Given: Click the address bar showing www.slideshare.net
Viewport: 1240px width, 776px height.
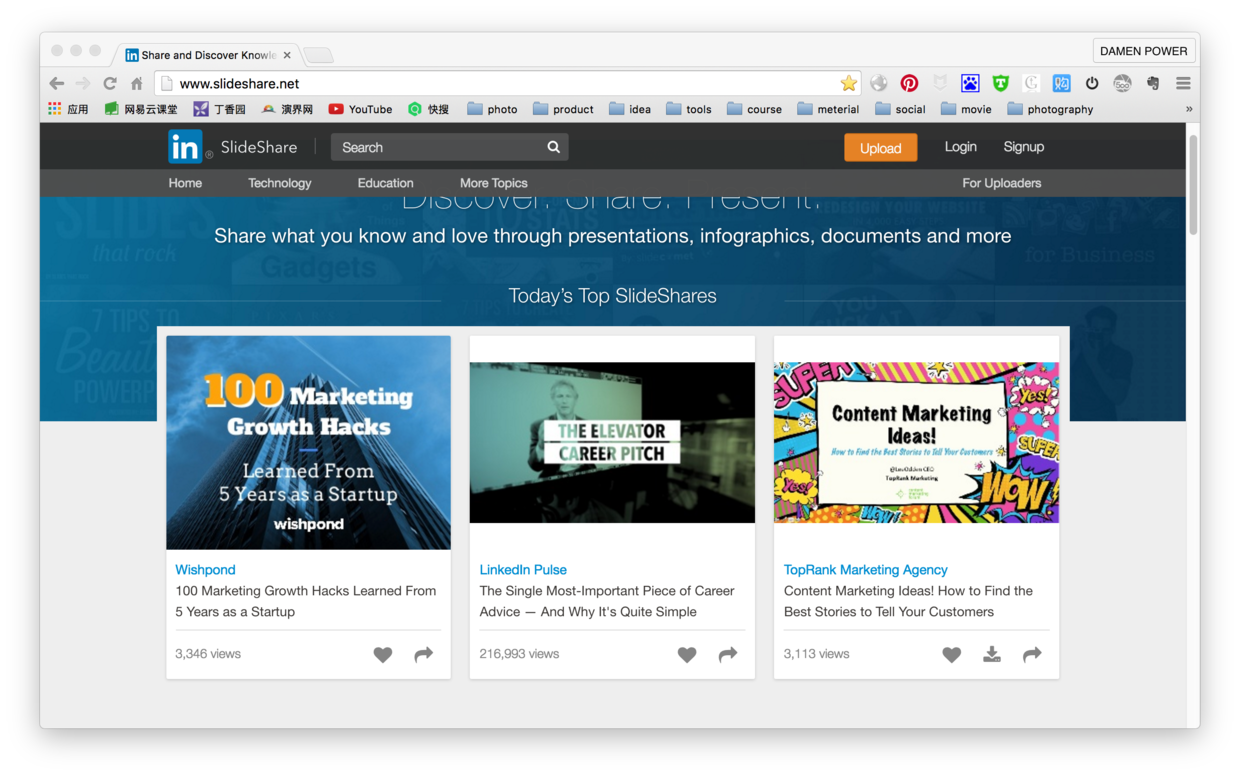Looking at the screenshot, I should [x=508, y=84].
